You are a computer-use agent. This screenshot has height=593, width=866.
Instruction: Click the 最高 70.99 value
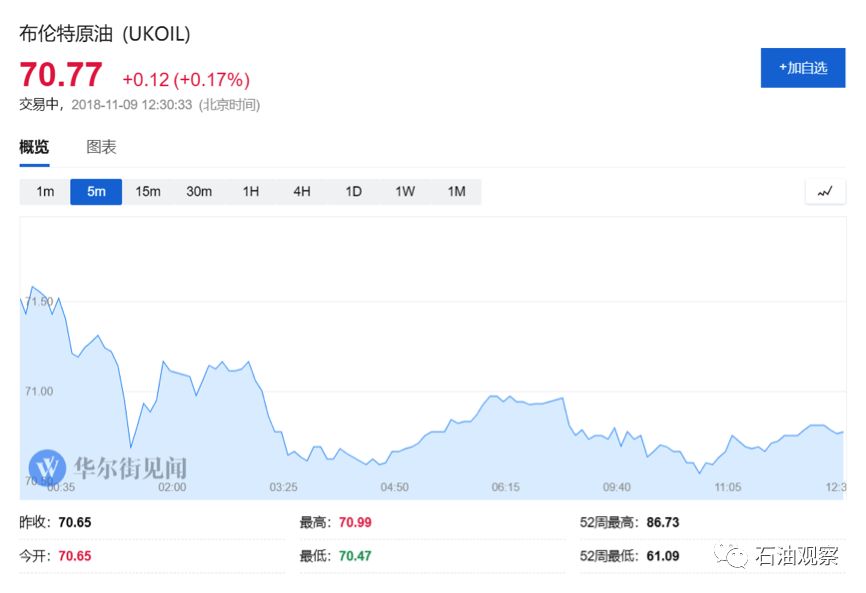tap(355, 522)
